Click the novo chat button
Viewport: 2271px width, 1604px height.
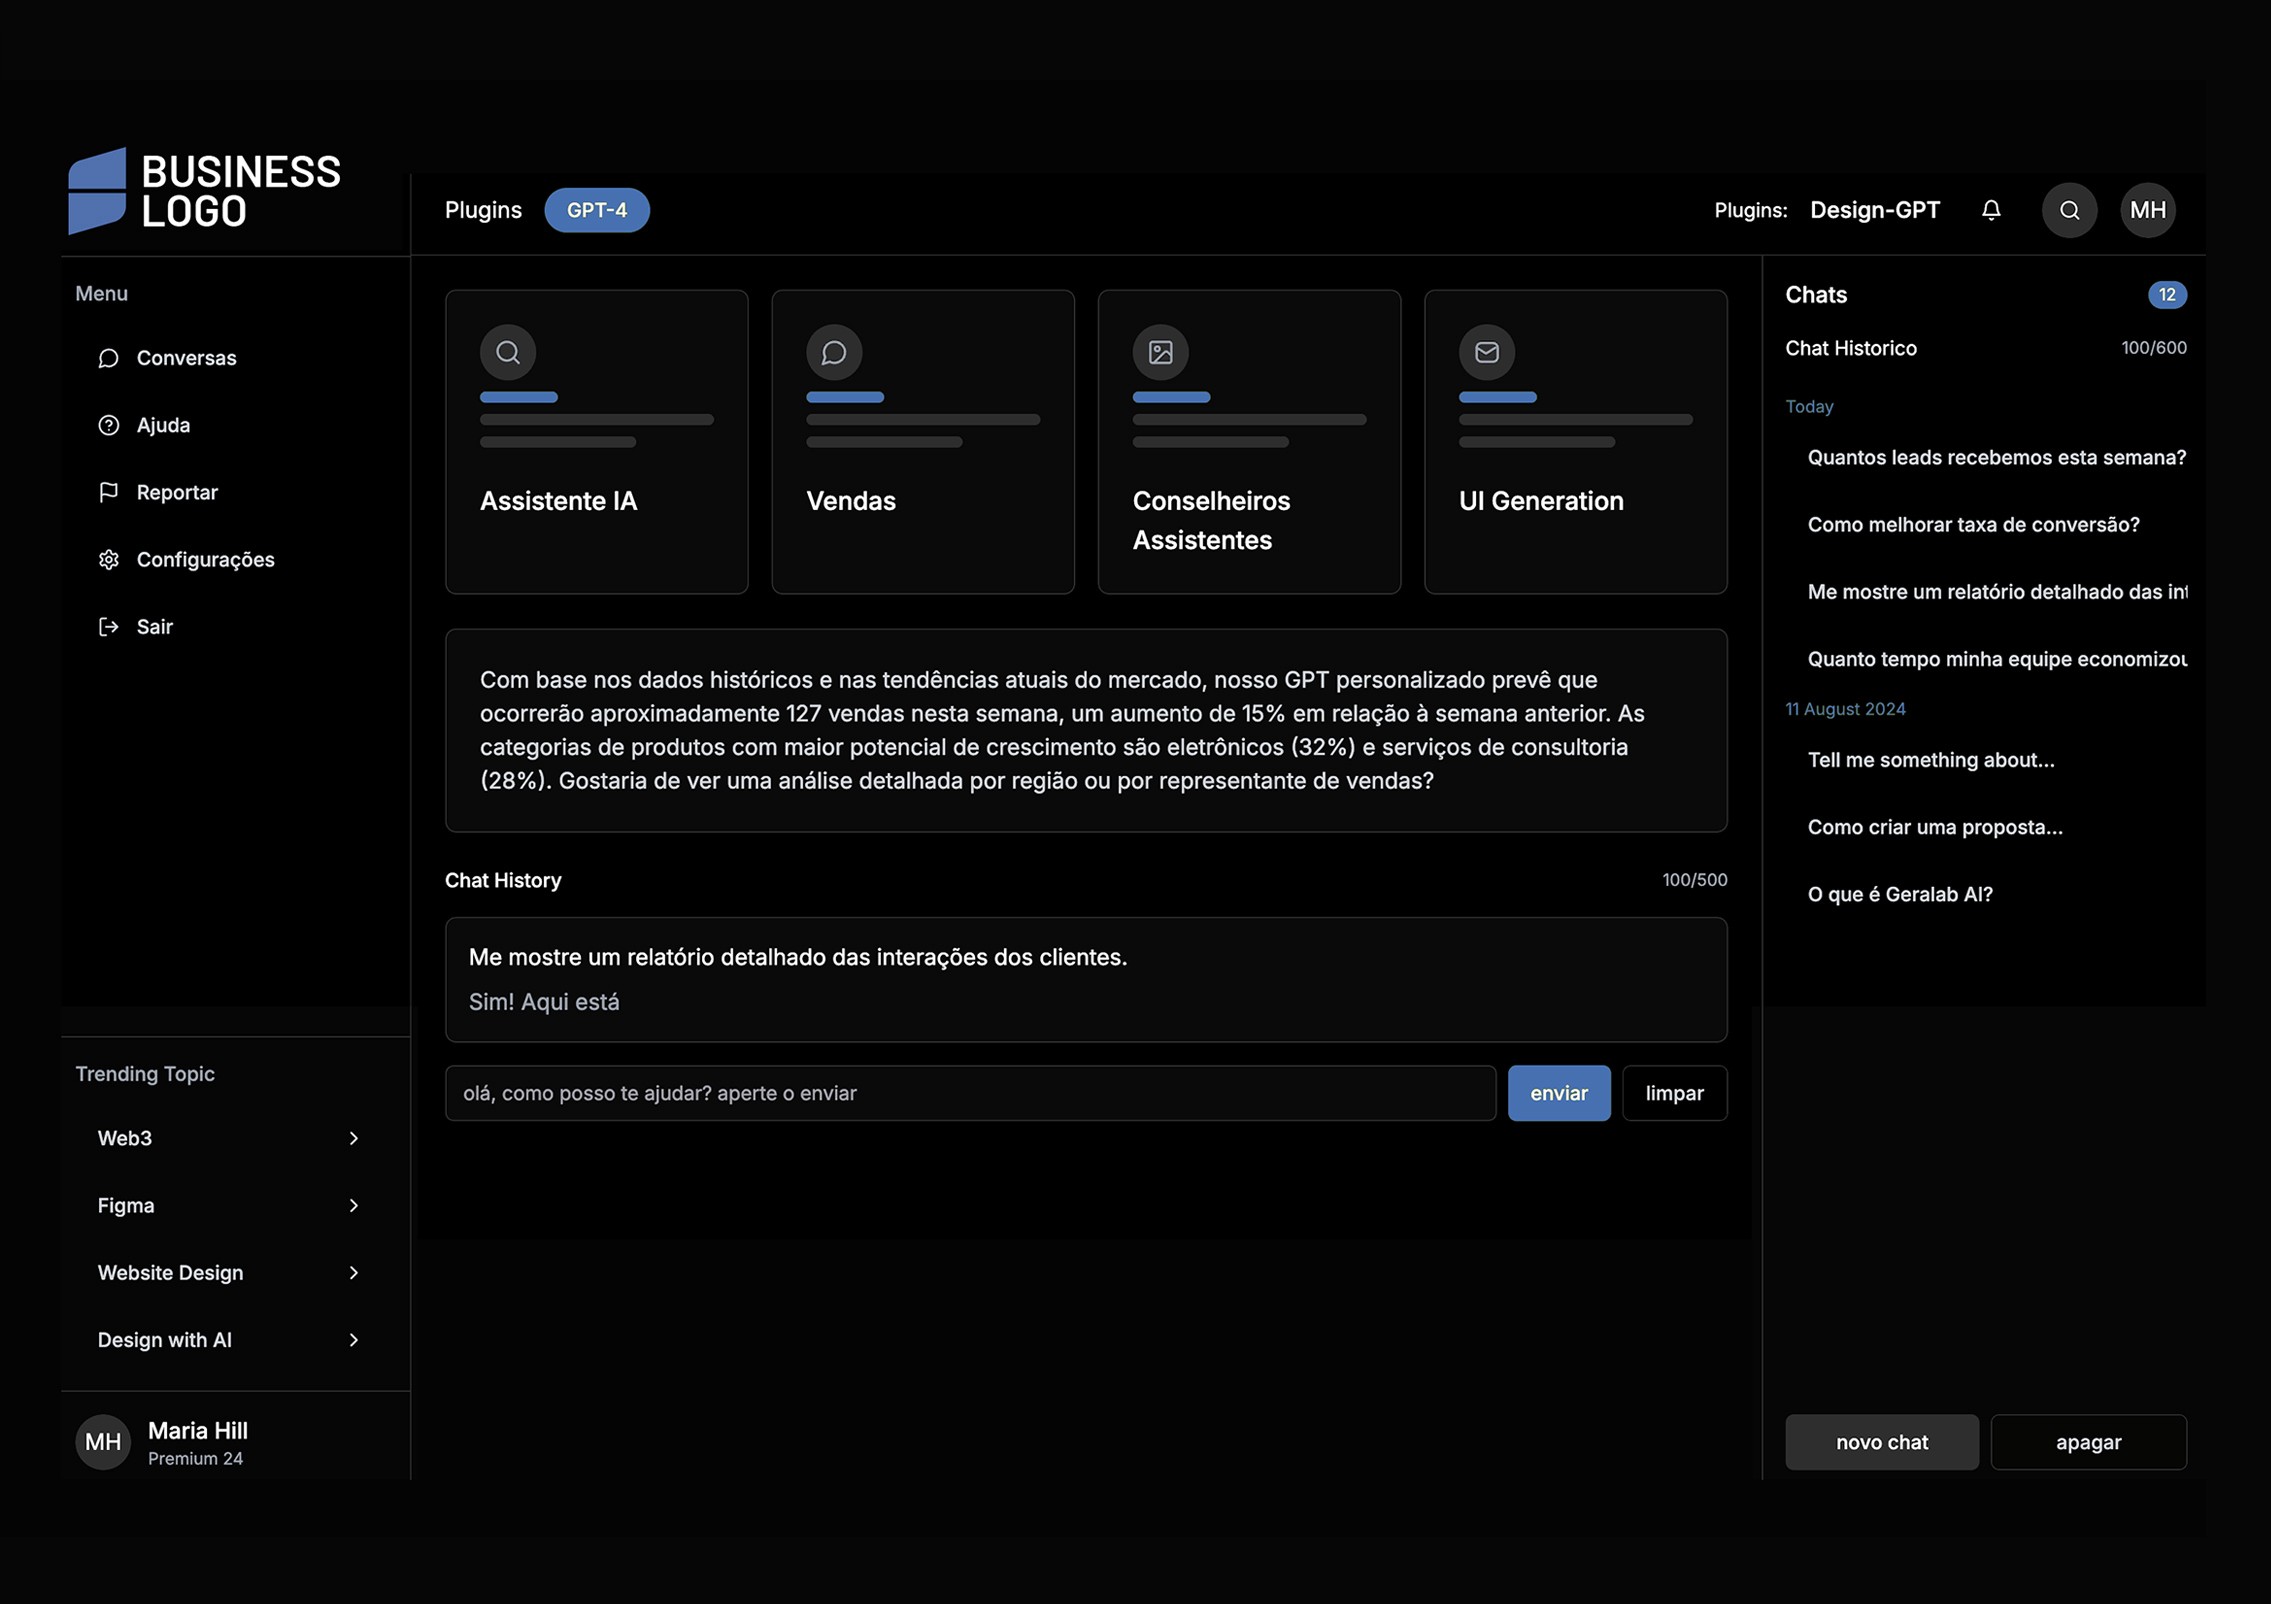pos(1881,1442)
